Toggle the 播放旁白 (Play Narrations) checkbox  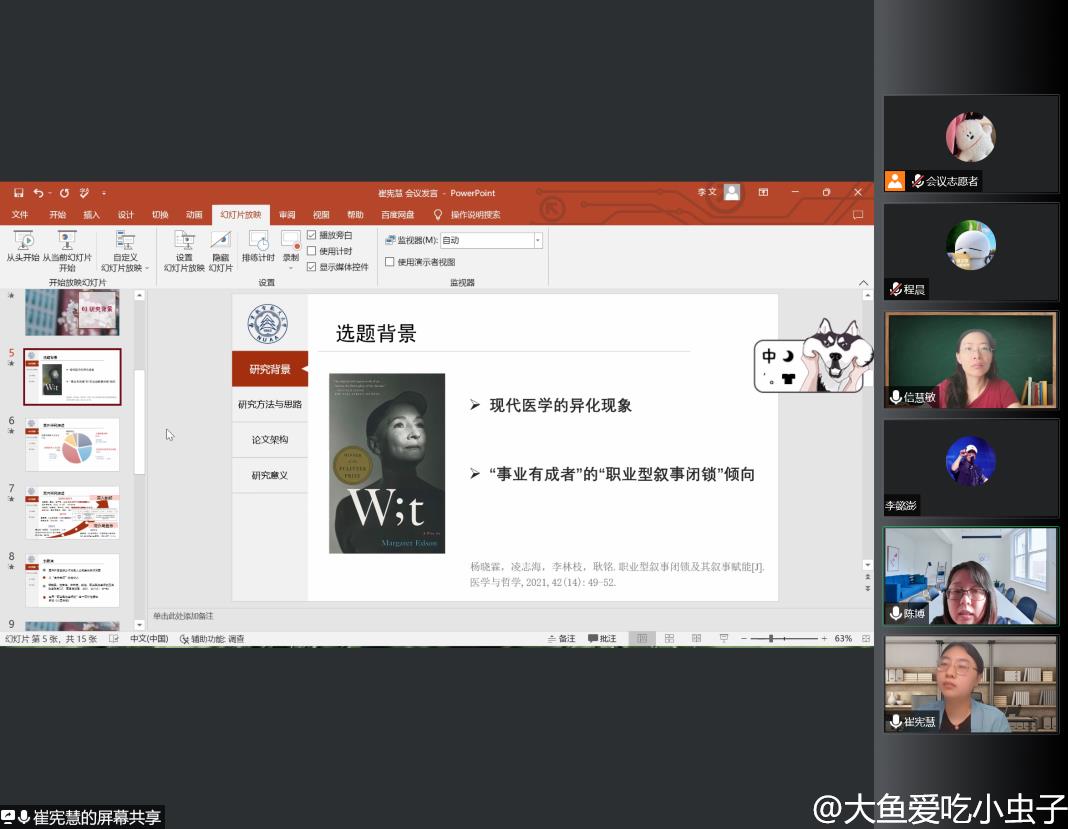pos(312,235)
